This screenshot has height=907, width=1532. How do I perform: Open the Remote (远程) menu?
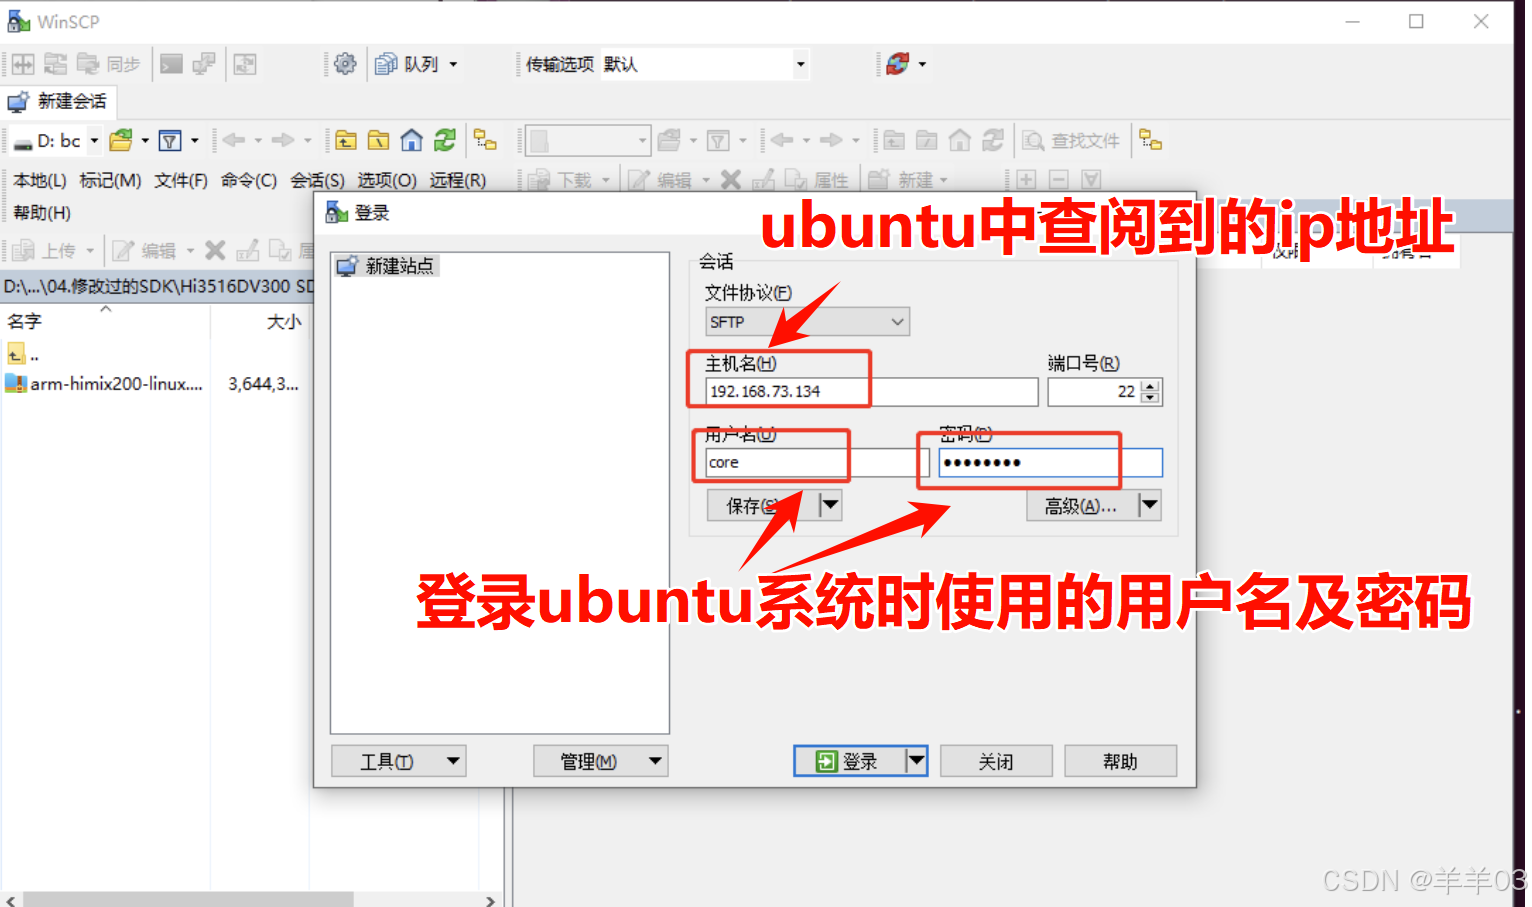coord(458,180)
